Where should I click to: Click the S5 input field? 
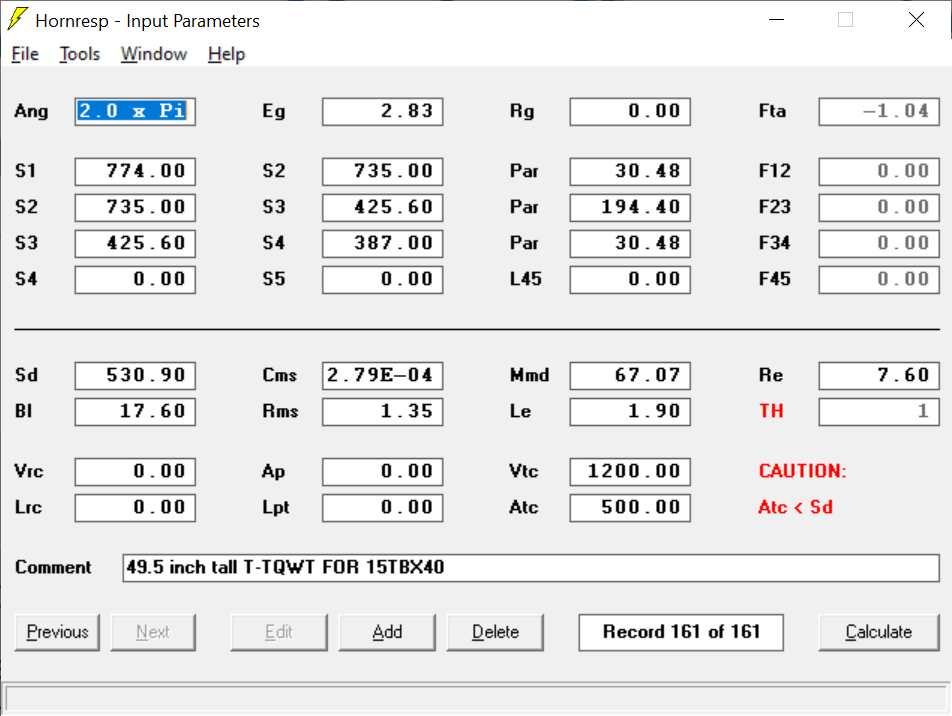pos(382,279)
